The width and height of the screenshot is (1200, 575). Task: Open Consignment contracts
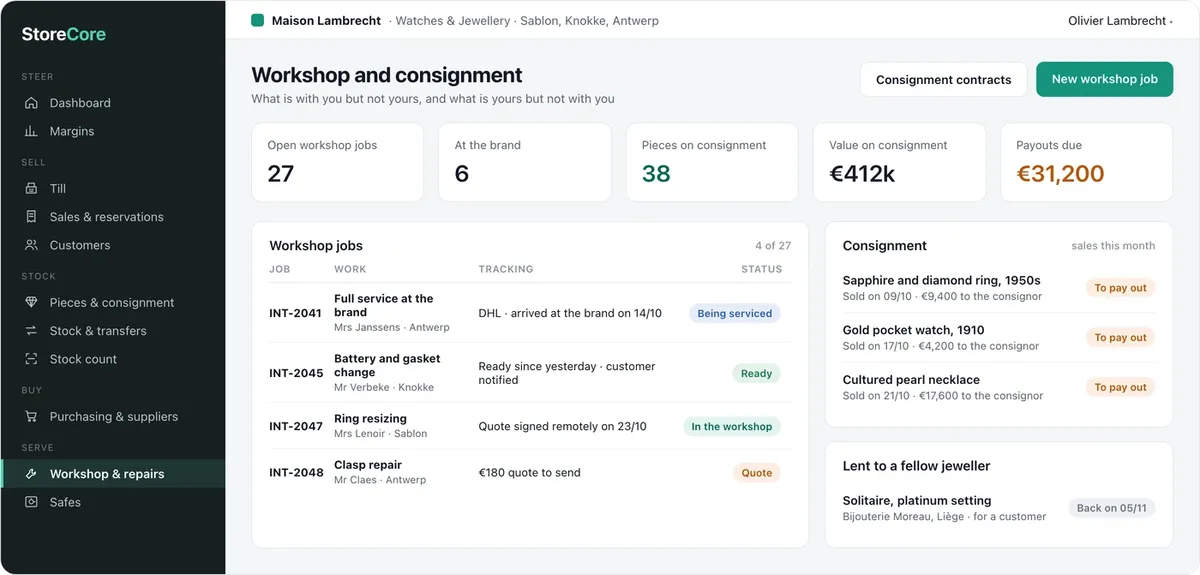pos(943,80)
